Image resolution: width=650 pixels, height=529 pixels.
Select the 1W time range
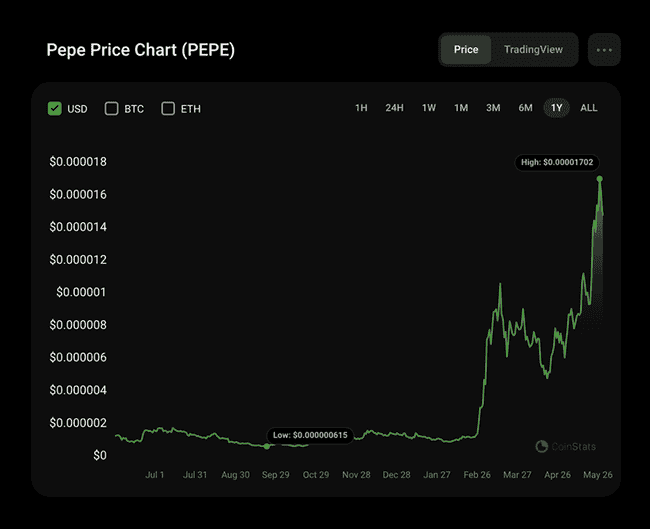[428, 108]
